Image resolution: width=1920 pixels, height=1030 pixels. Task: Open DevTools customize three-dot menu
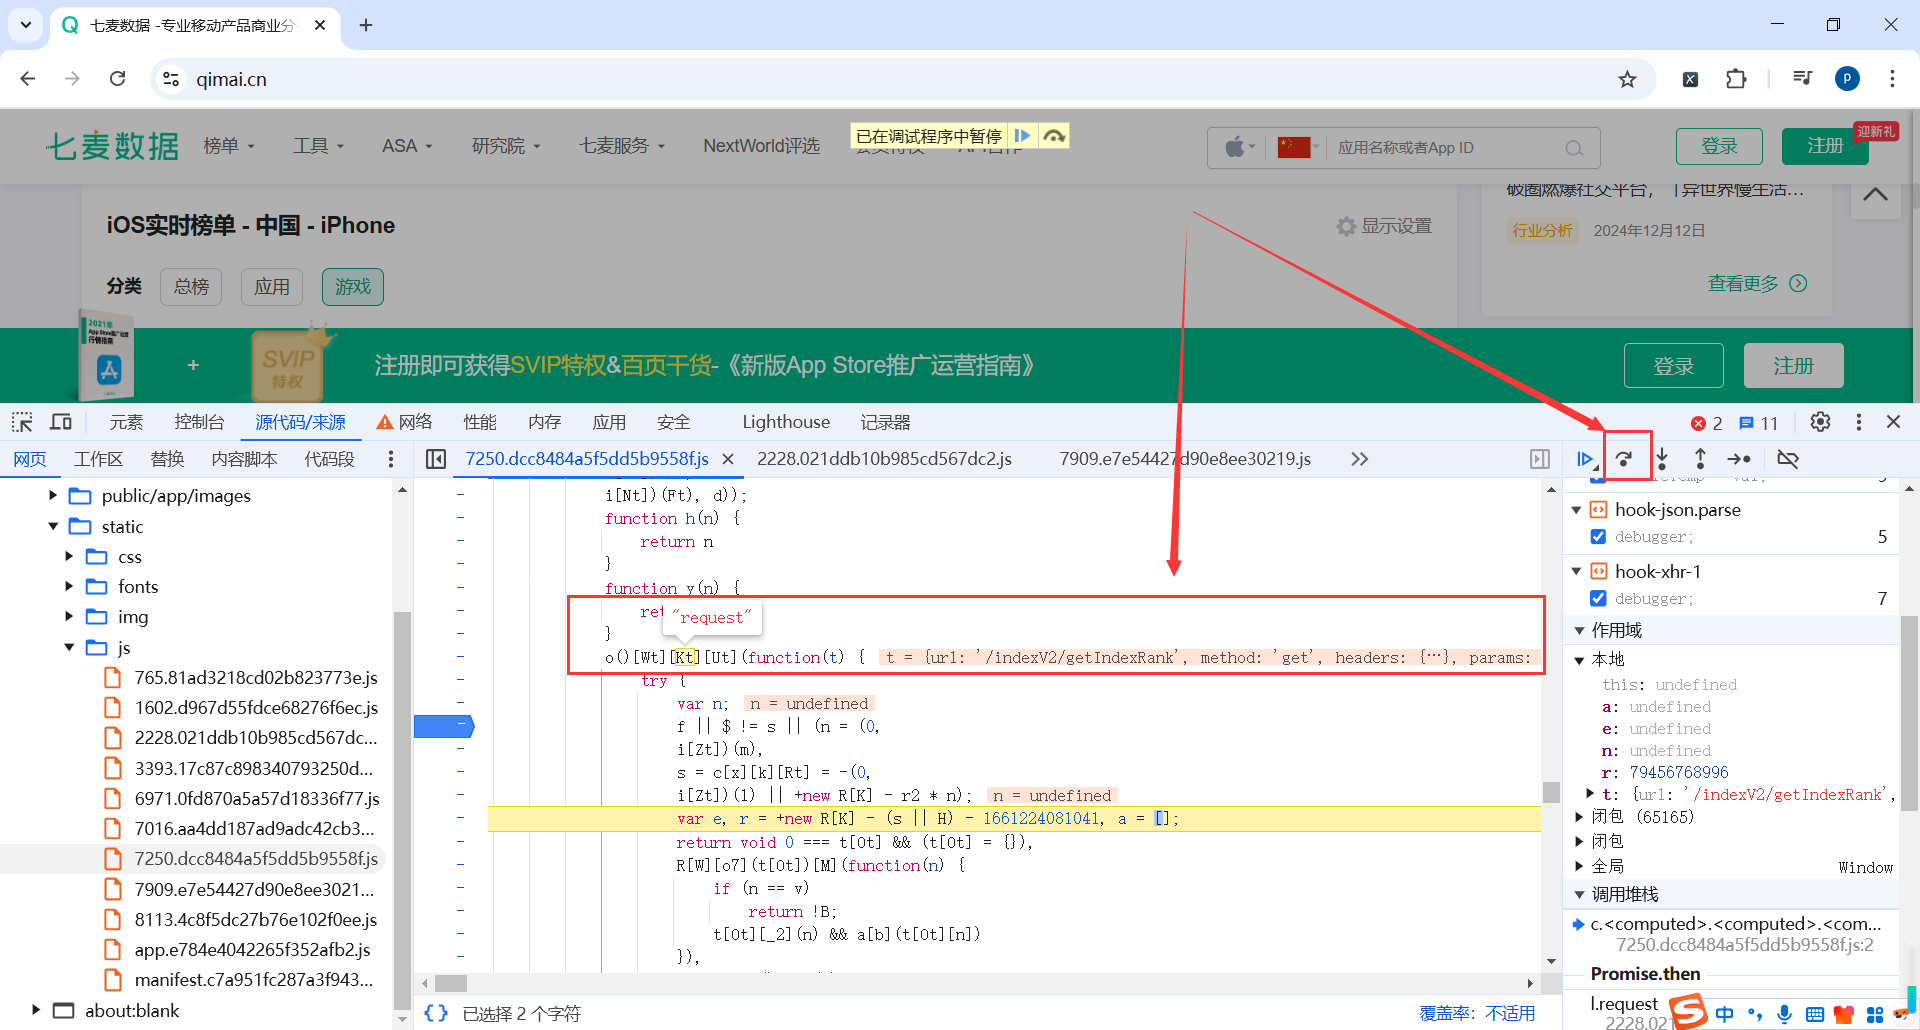pyautogui.click(x=1859, y=422)
